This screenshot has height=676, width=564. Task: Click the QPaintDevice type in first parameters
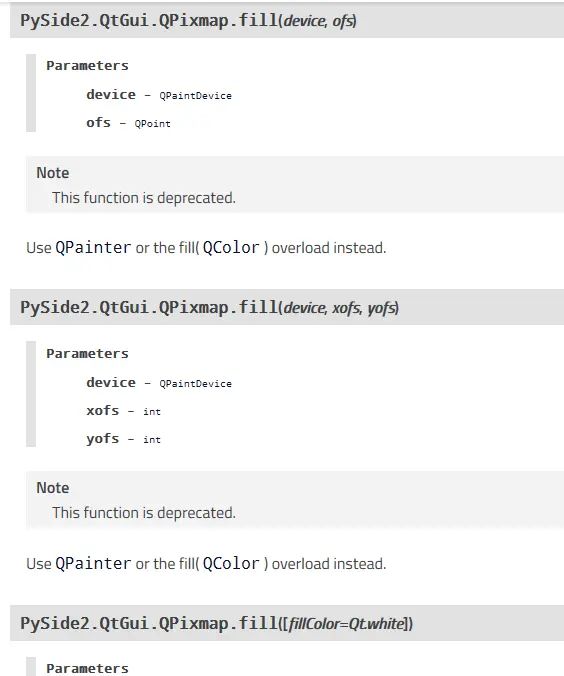pos(195,96)
